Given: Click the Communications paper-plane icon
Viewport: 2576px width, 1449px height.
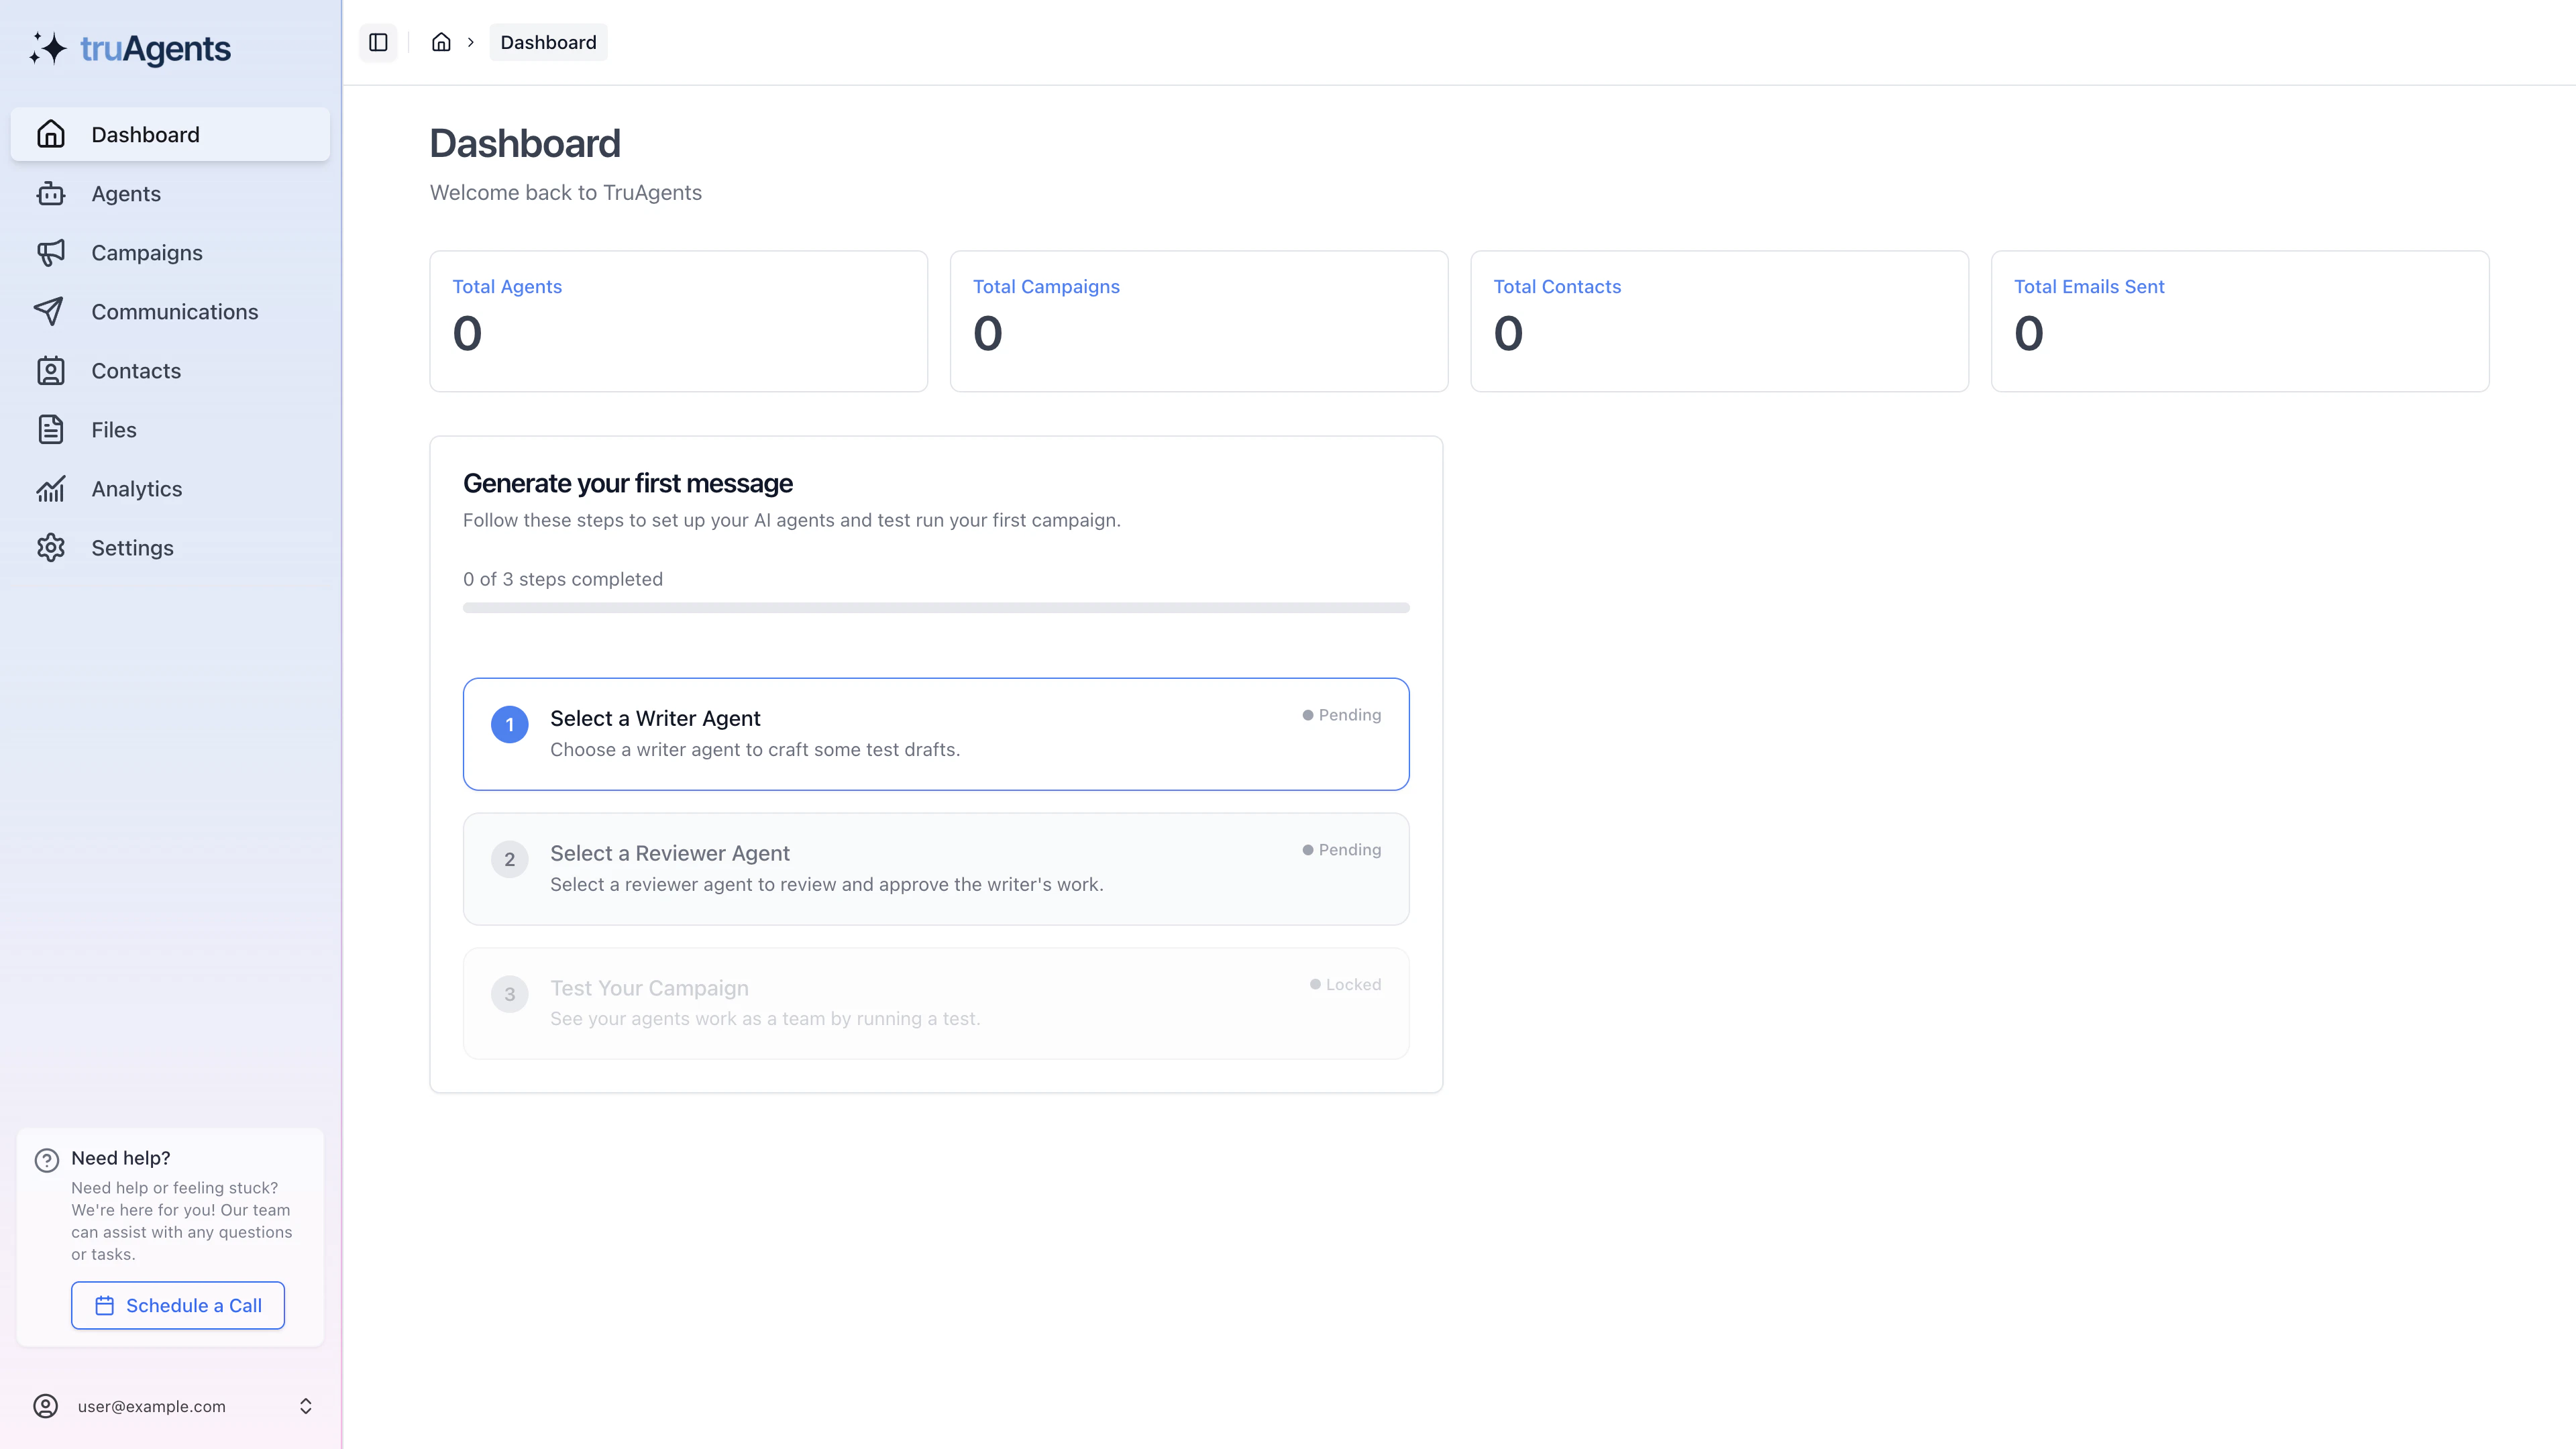Looking at the screenshot, I should point(51,311).
